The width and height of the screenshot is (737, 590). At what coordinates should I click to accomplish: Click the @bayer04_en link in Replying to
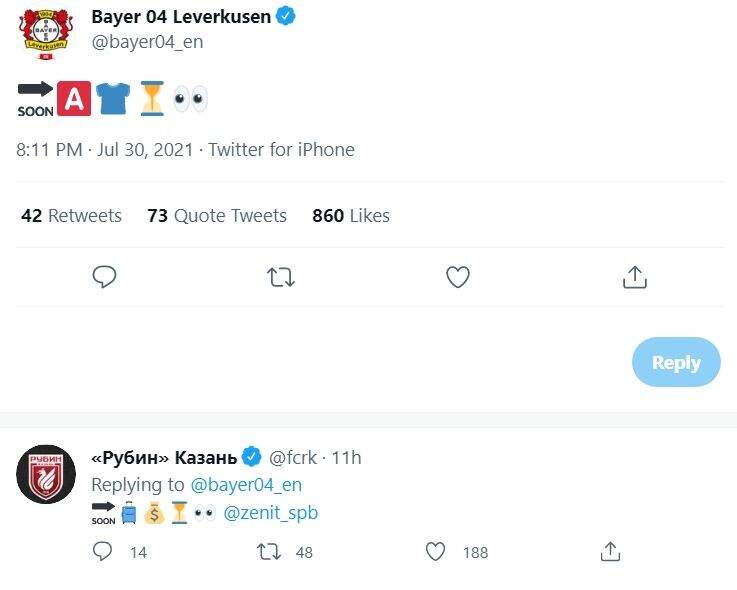246,485
